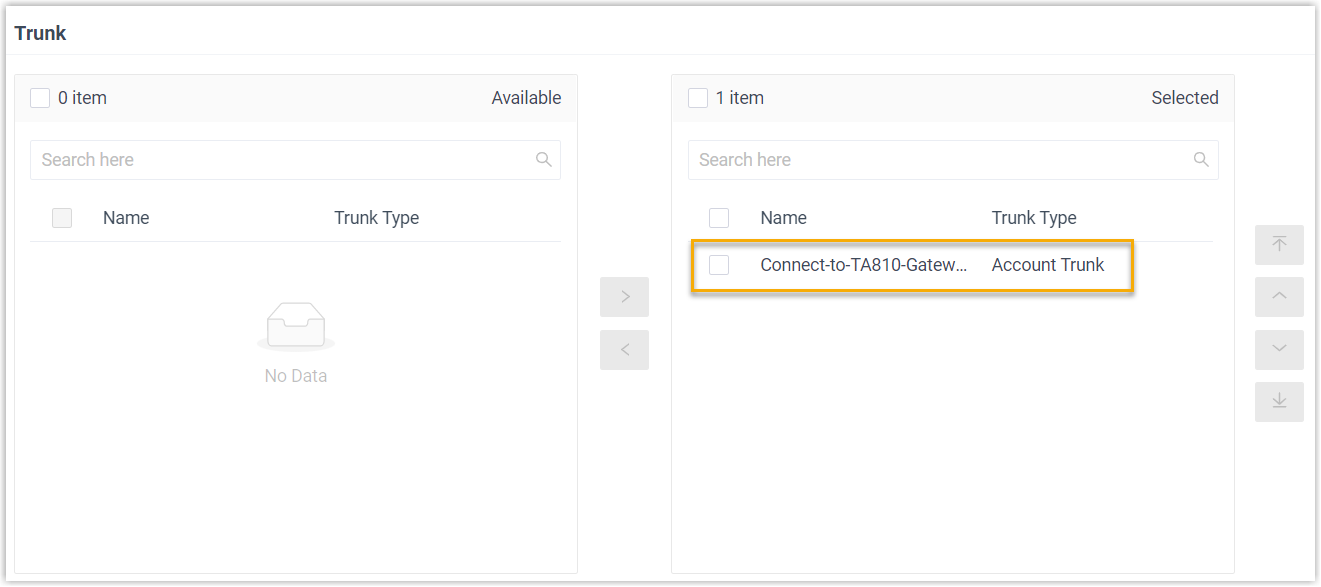Click the Account Trunk type cell
Screen dimensions: 1321x587
pyautogui.click(x=1047, y=265)
